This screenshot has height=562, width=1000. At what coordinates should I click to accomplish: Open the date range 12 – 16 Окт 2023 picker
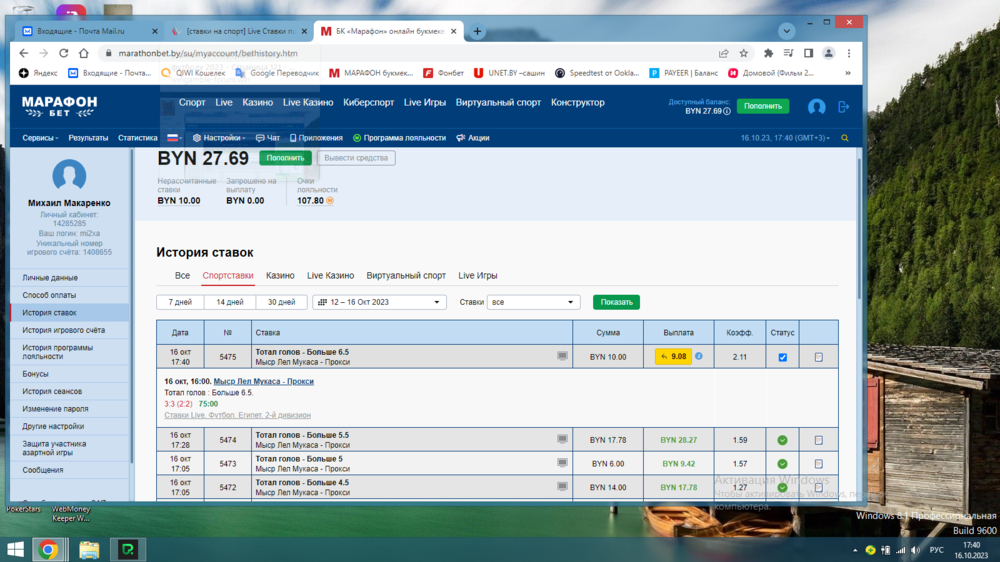[379, 302]
